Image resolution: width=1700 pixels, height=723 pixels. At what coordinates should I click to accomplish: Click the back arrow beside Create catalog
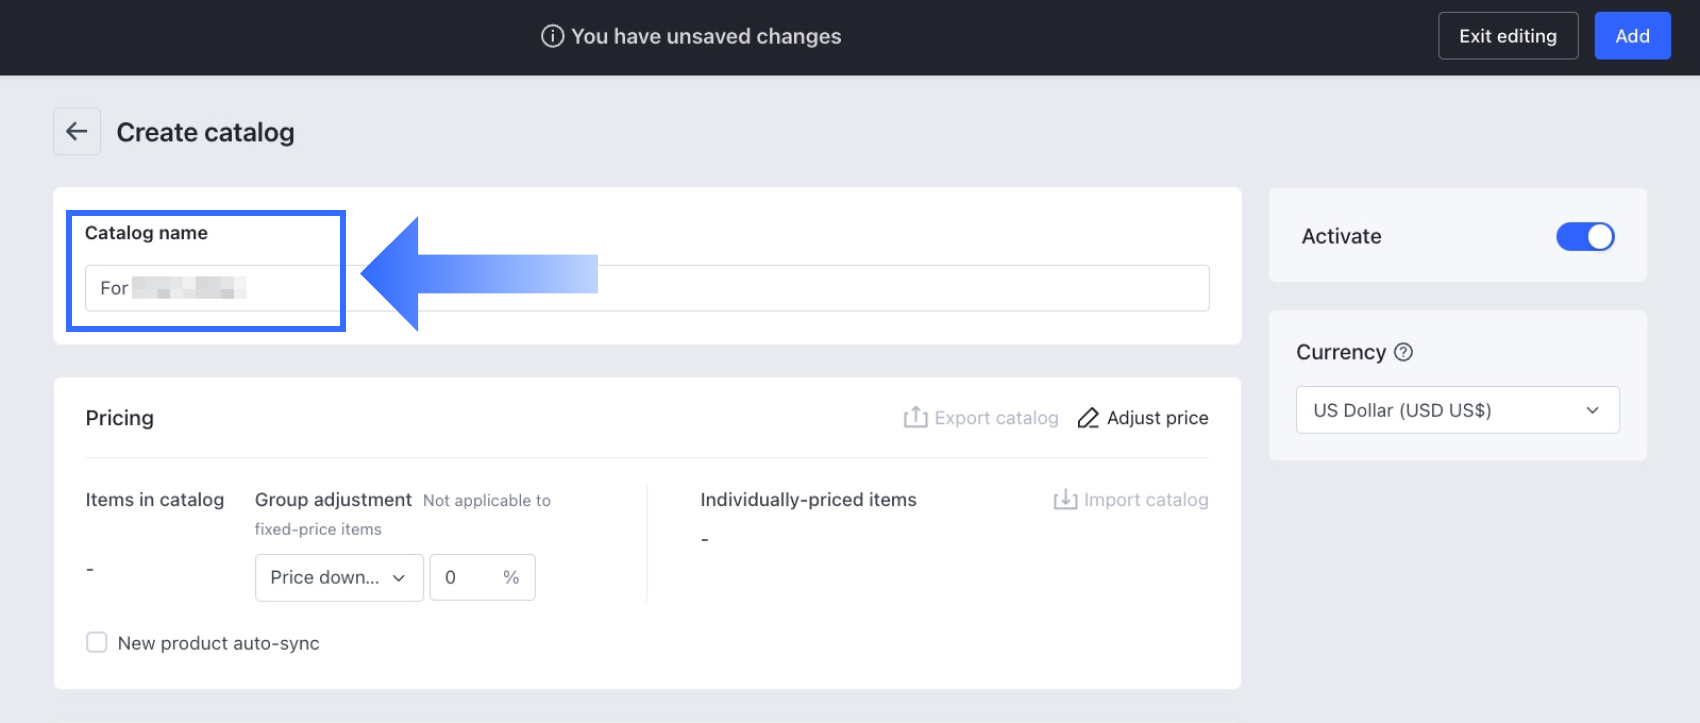coord(77,131)
